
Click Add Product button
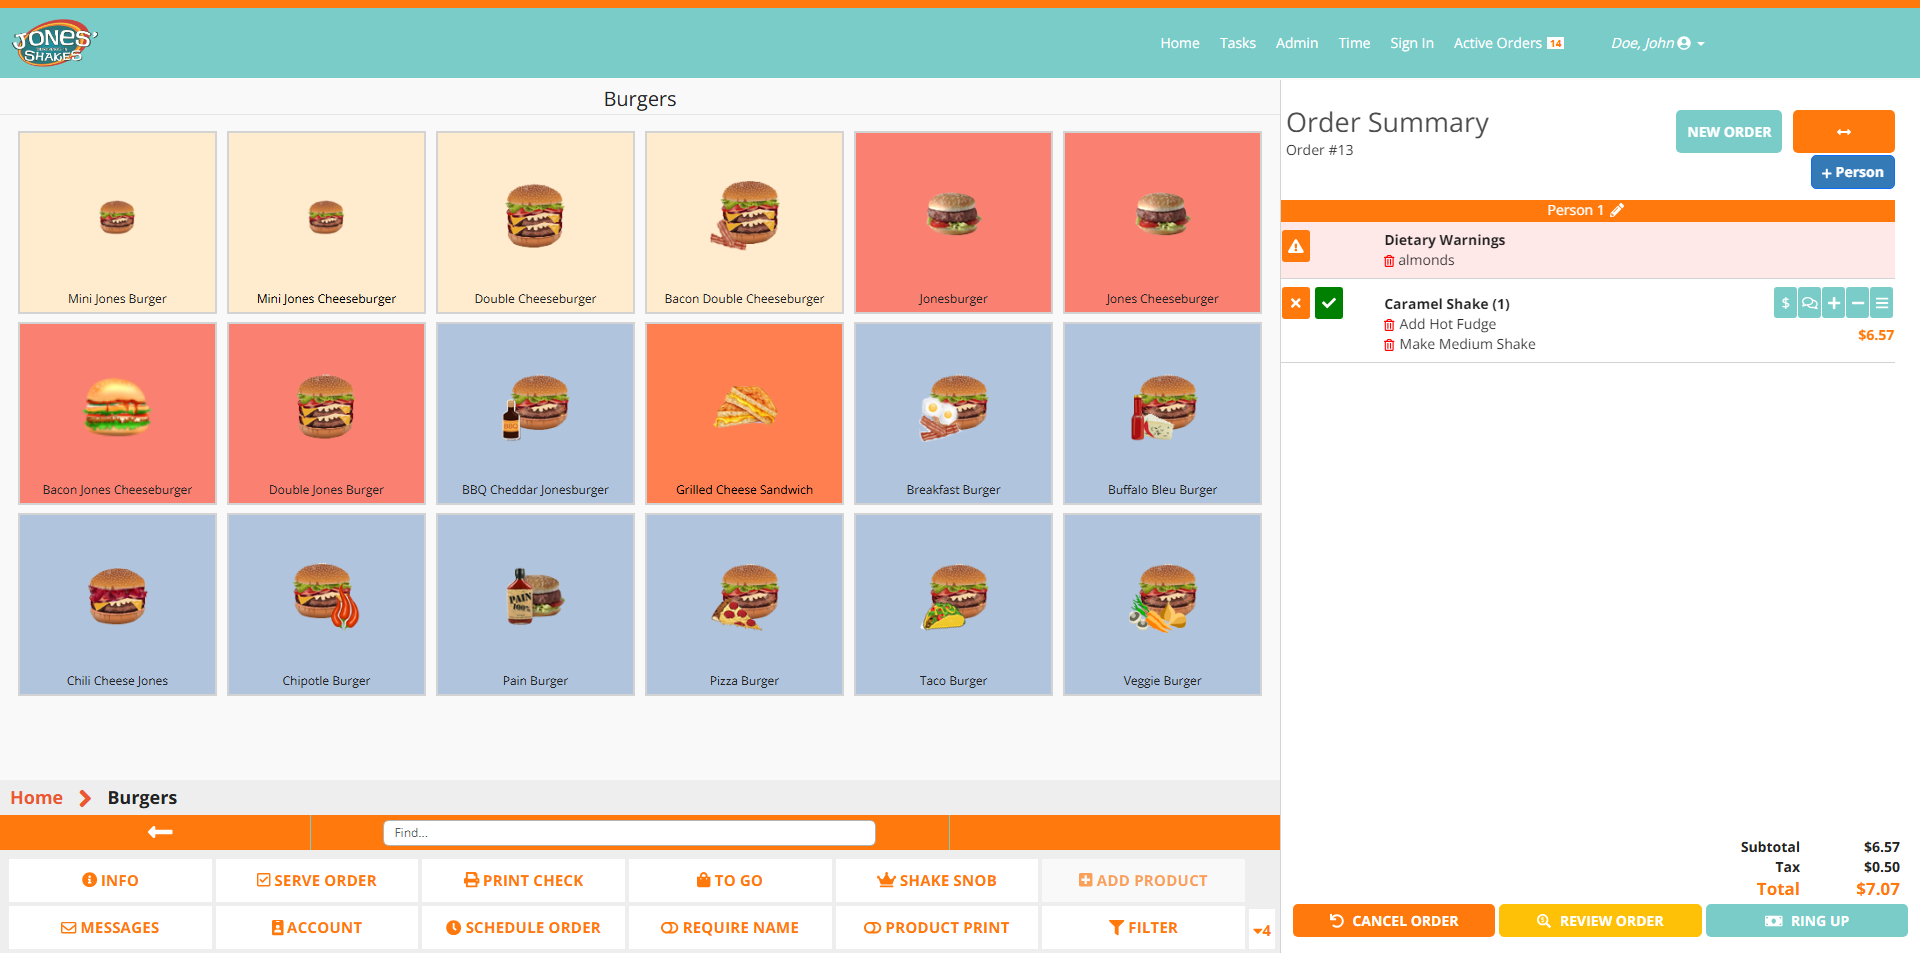[1143, 880]
